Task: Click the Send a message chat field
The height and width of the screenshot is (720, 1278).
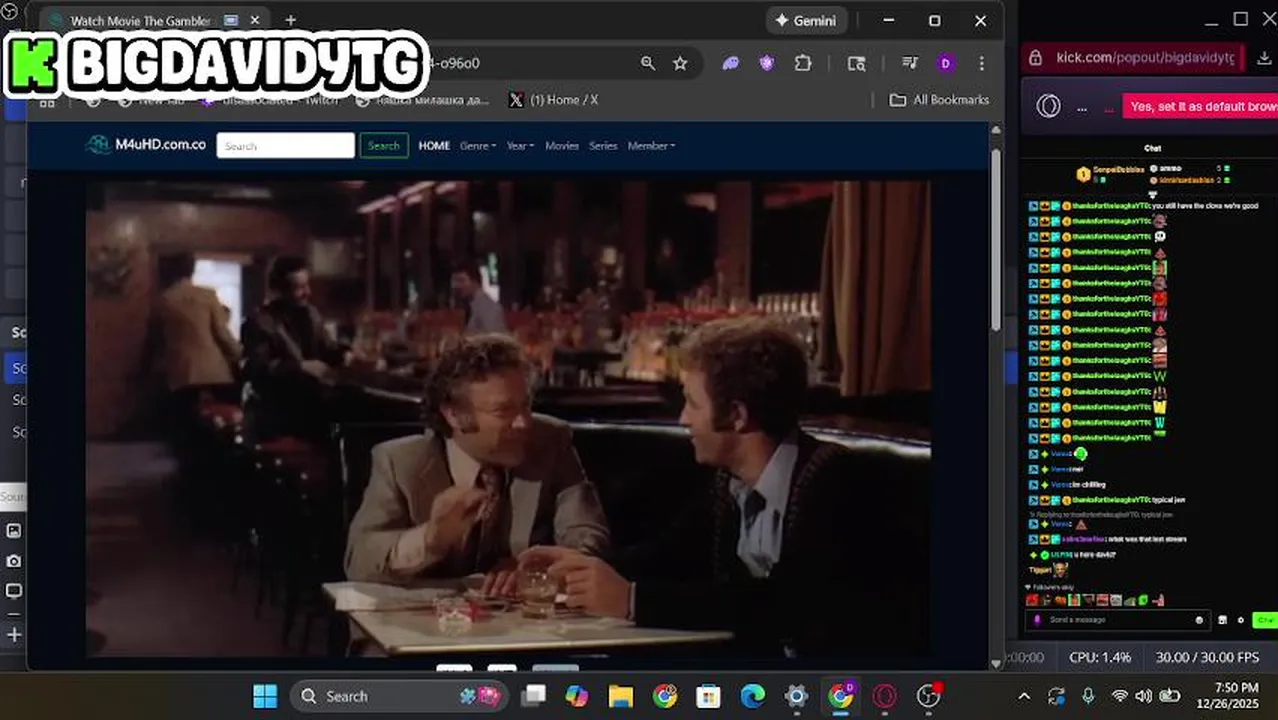Action: coord(1117,620)
